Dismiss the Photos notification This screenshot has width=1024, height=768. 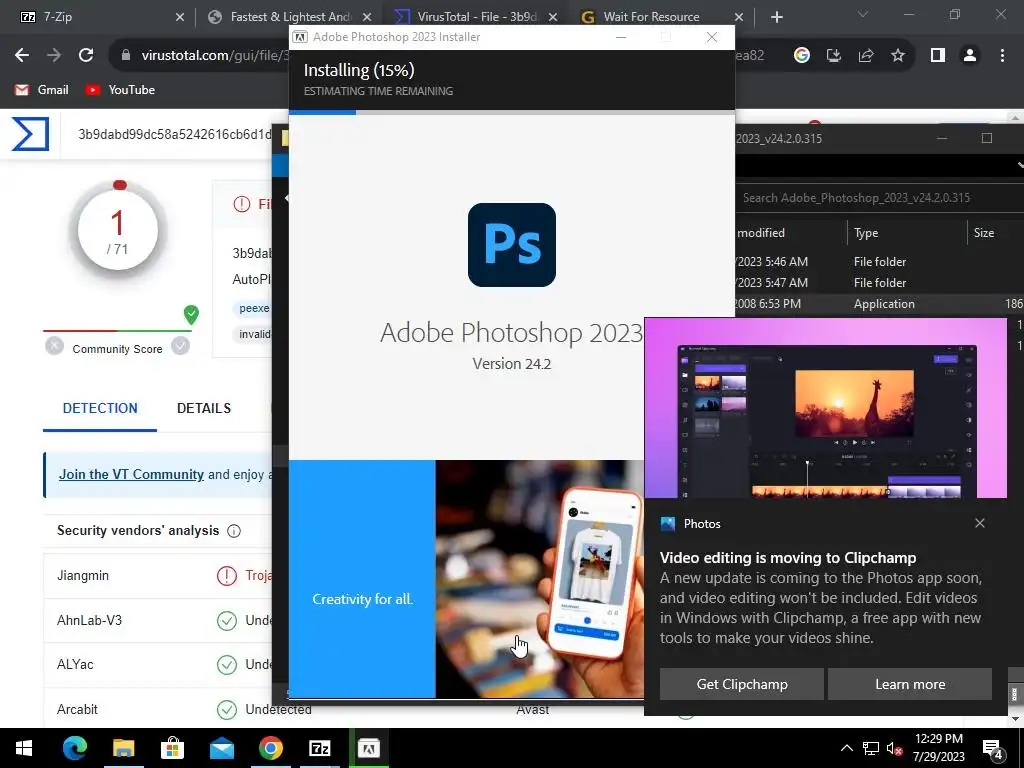980,524
